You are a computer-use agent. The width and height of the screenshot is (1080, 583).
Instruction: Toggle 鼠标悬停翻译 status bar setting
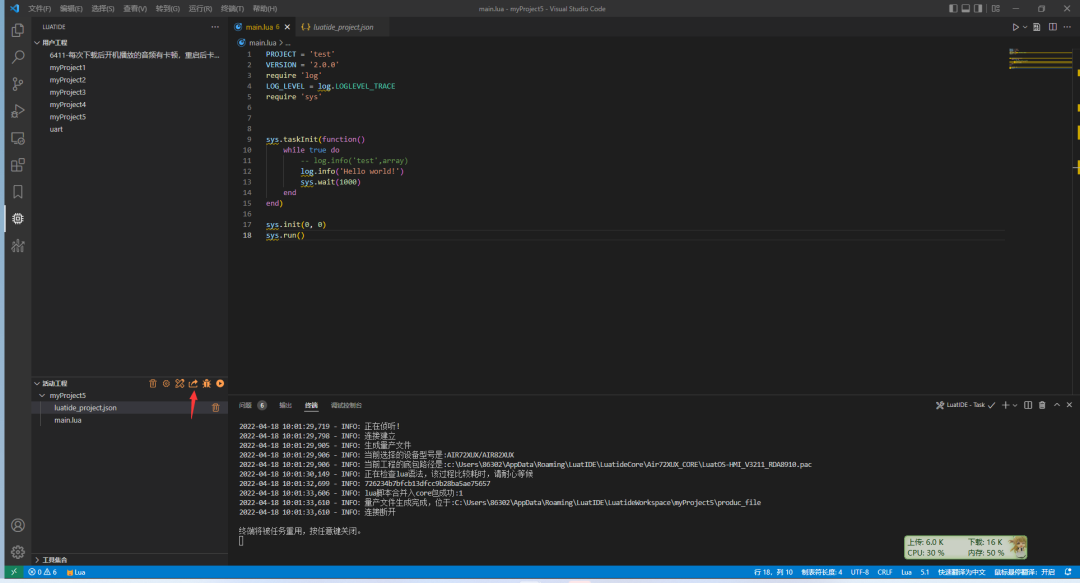(1024, 573)
